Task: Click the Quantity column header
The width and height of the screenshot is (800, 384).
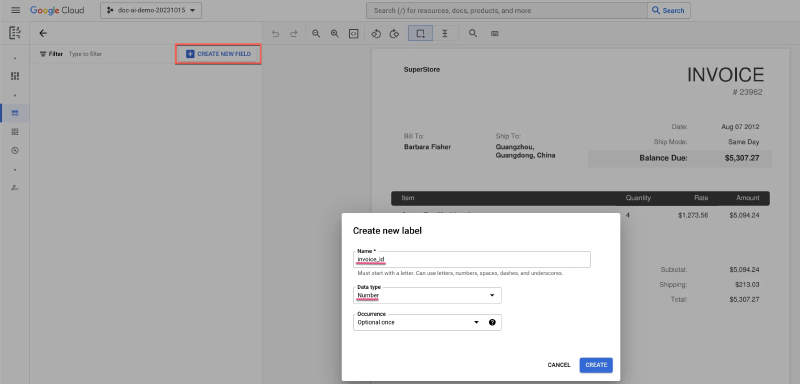Action: pyautogui.click(x=638, y=198)
